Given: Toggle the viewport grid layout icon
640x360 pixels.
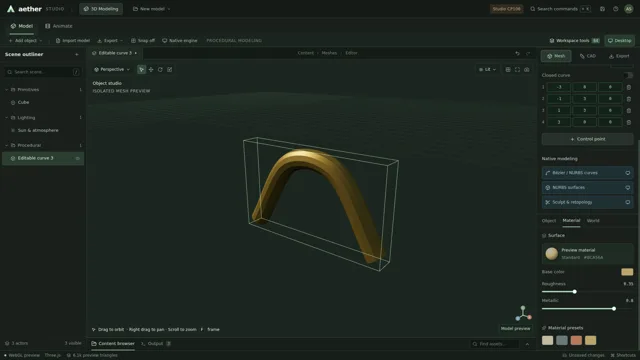Looking at the screenshot, I should tap(508, 70).
